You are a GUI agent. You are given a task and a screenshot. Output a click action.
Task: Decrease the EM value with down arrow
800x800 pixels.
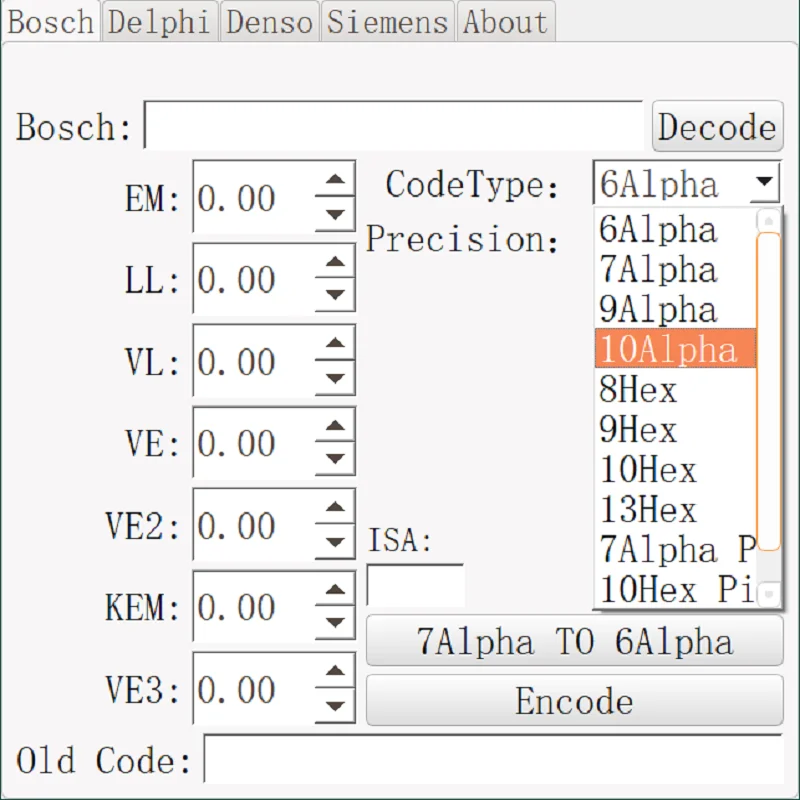(335, 213)
